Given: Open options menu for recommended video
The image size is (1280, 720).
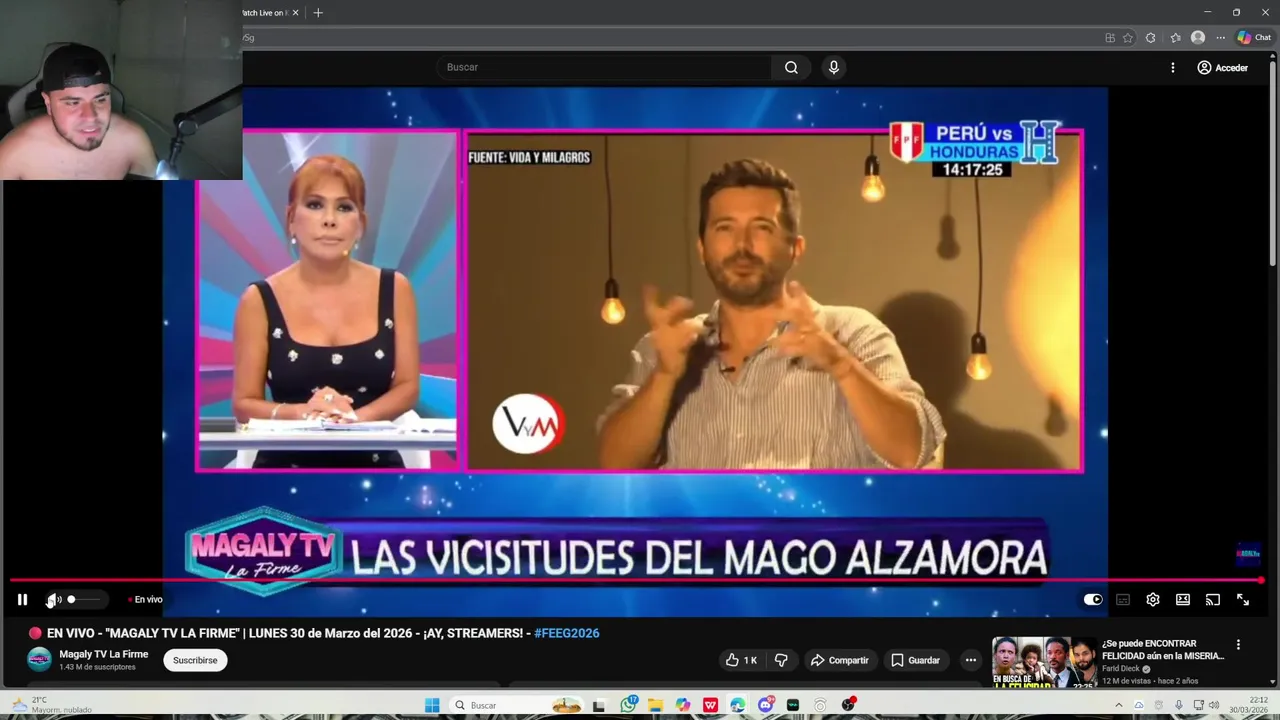Looking at the screenshot, I should pos(1238,645).
